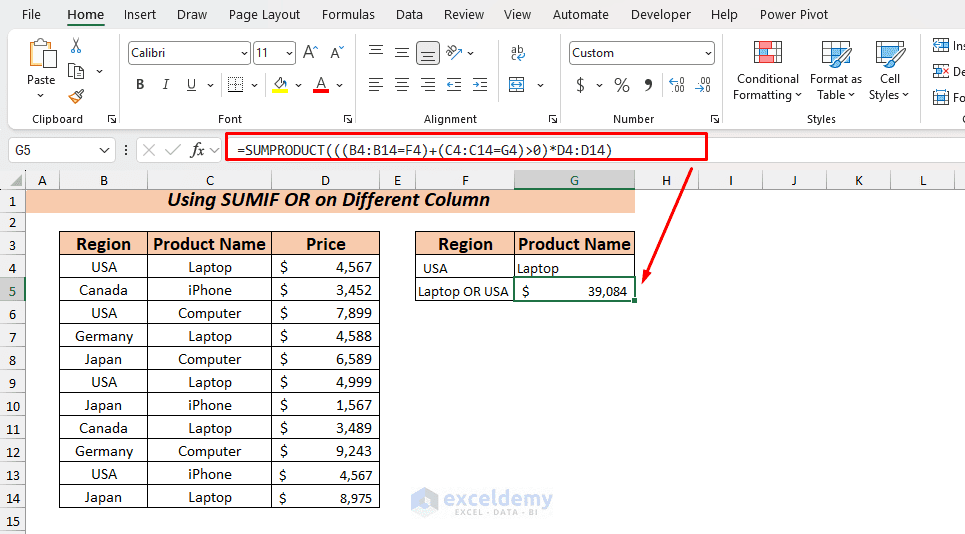The height and width of the screenshot is (534, 965).
Task: Increase font size with large A
Action: [x=310, y=53]
